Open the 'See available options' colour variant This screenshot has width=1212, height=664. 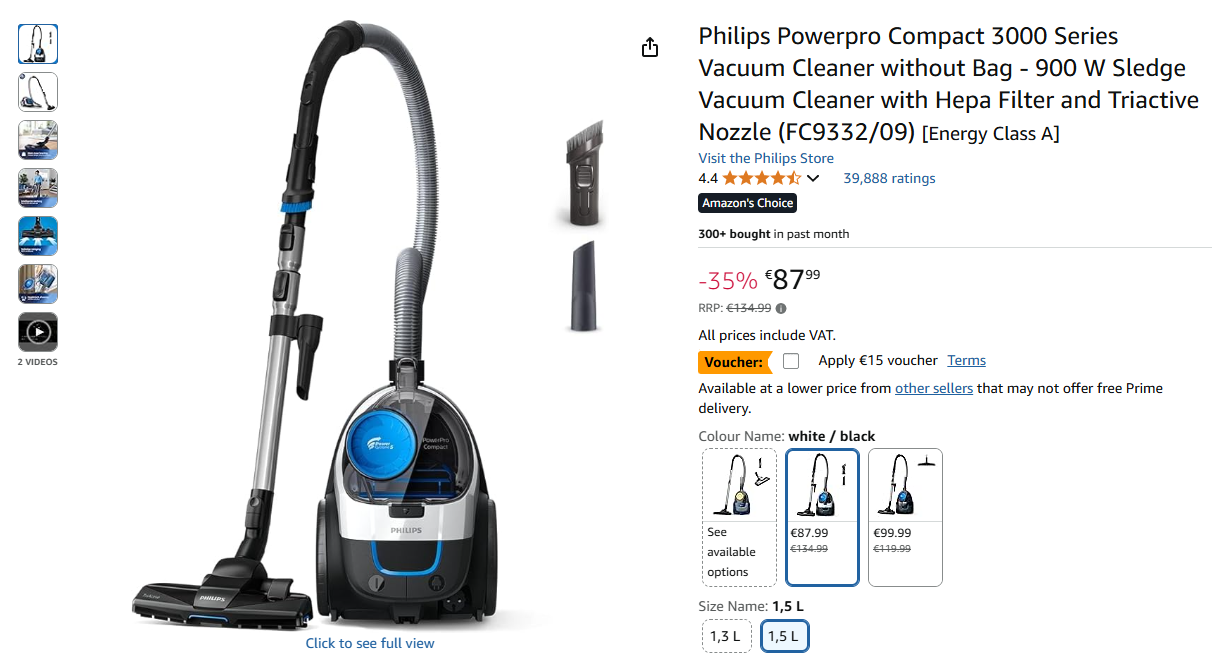(739, 517)
